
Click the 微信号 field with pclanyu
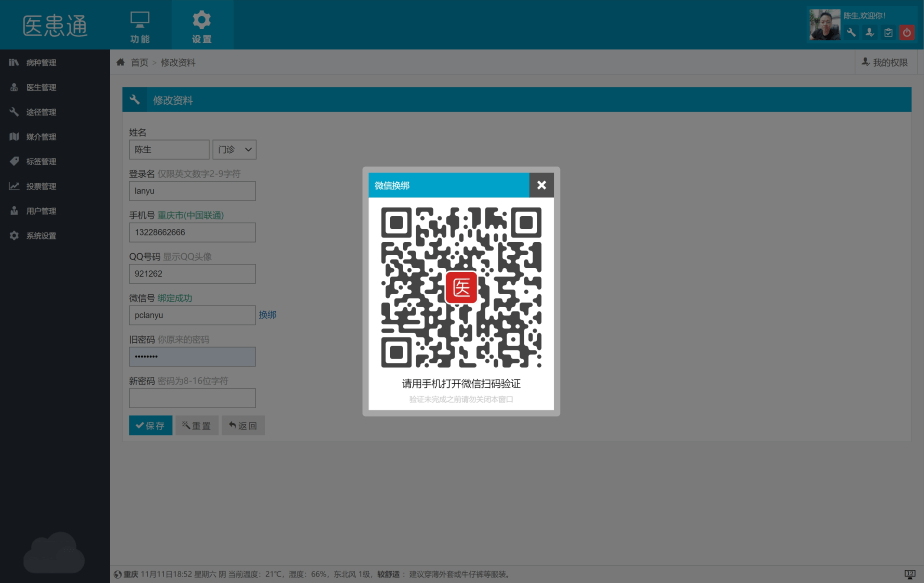pos(192,315)
